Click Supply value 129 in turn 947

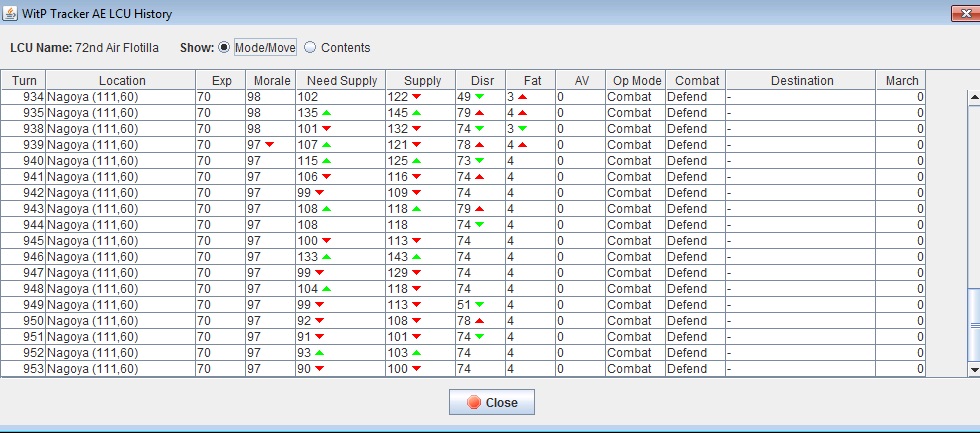(x=421, y=273)
